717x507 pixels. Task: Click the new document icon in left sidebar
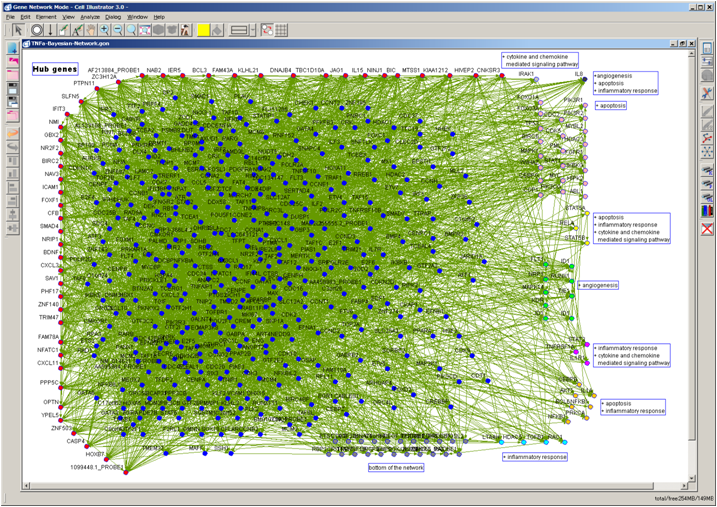point(13,48)
